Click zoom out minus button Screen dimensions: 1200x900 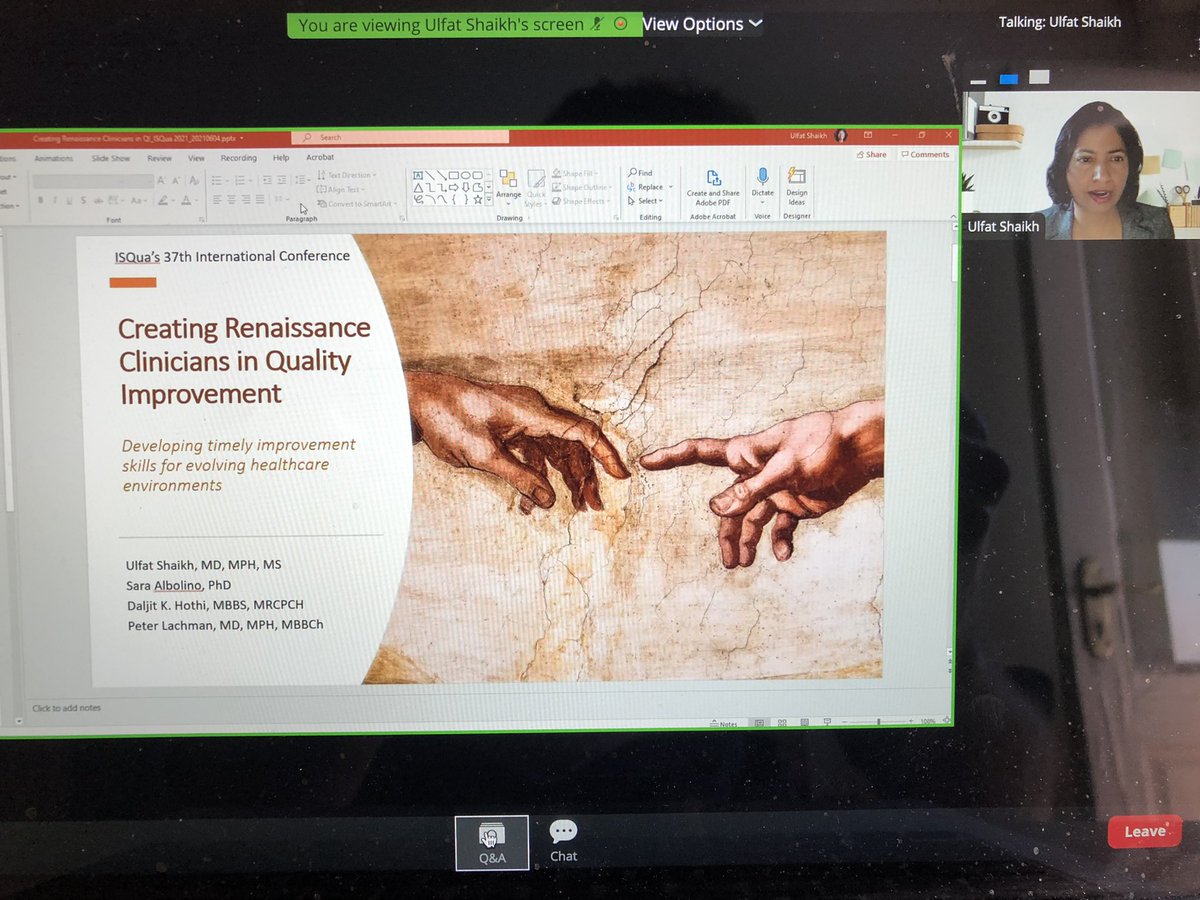click(x=844, y=722)
